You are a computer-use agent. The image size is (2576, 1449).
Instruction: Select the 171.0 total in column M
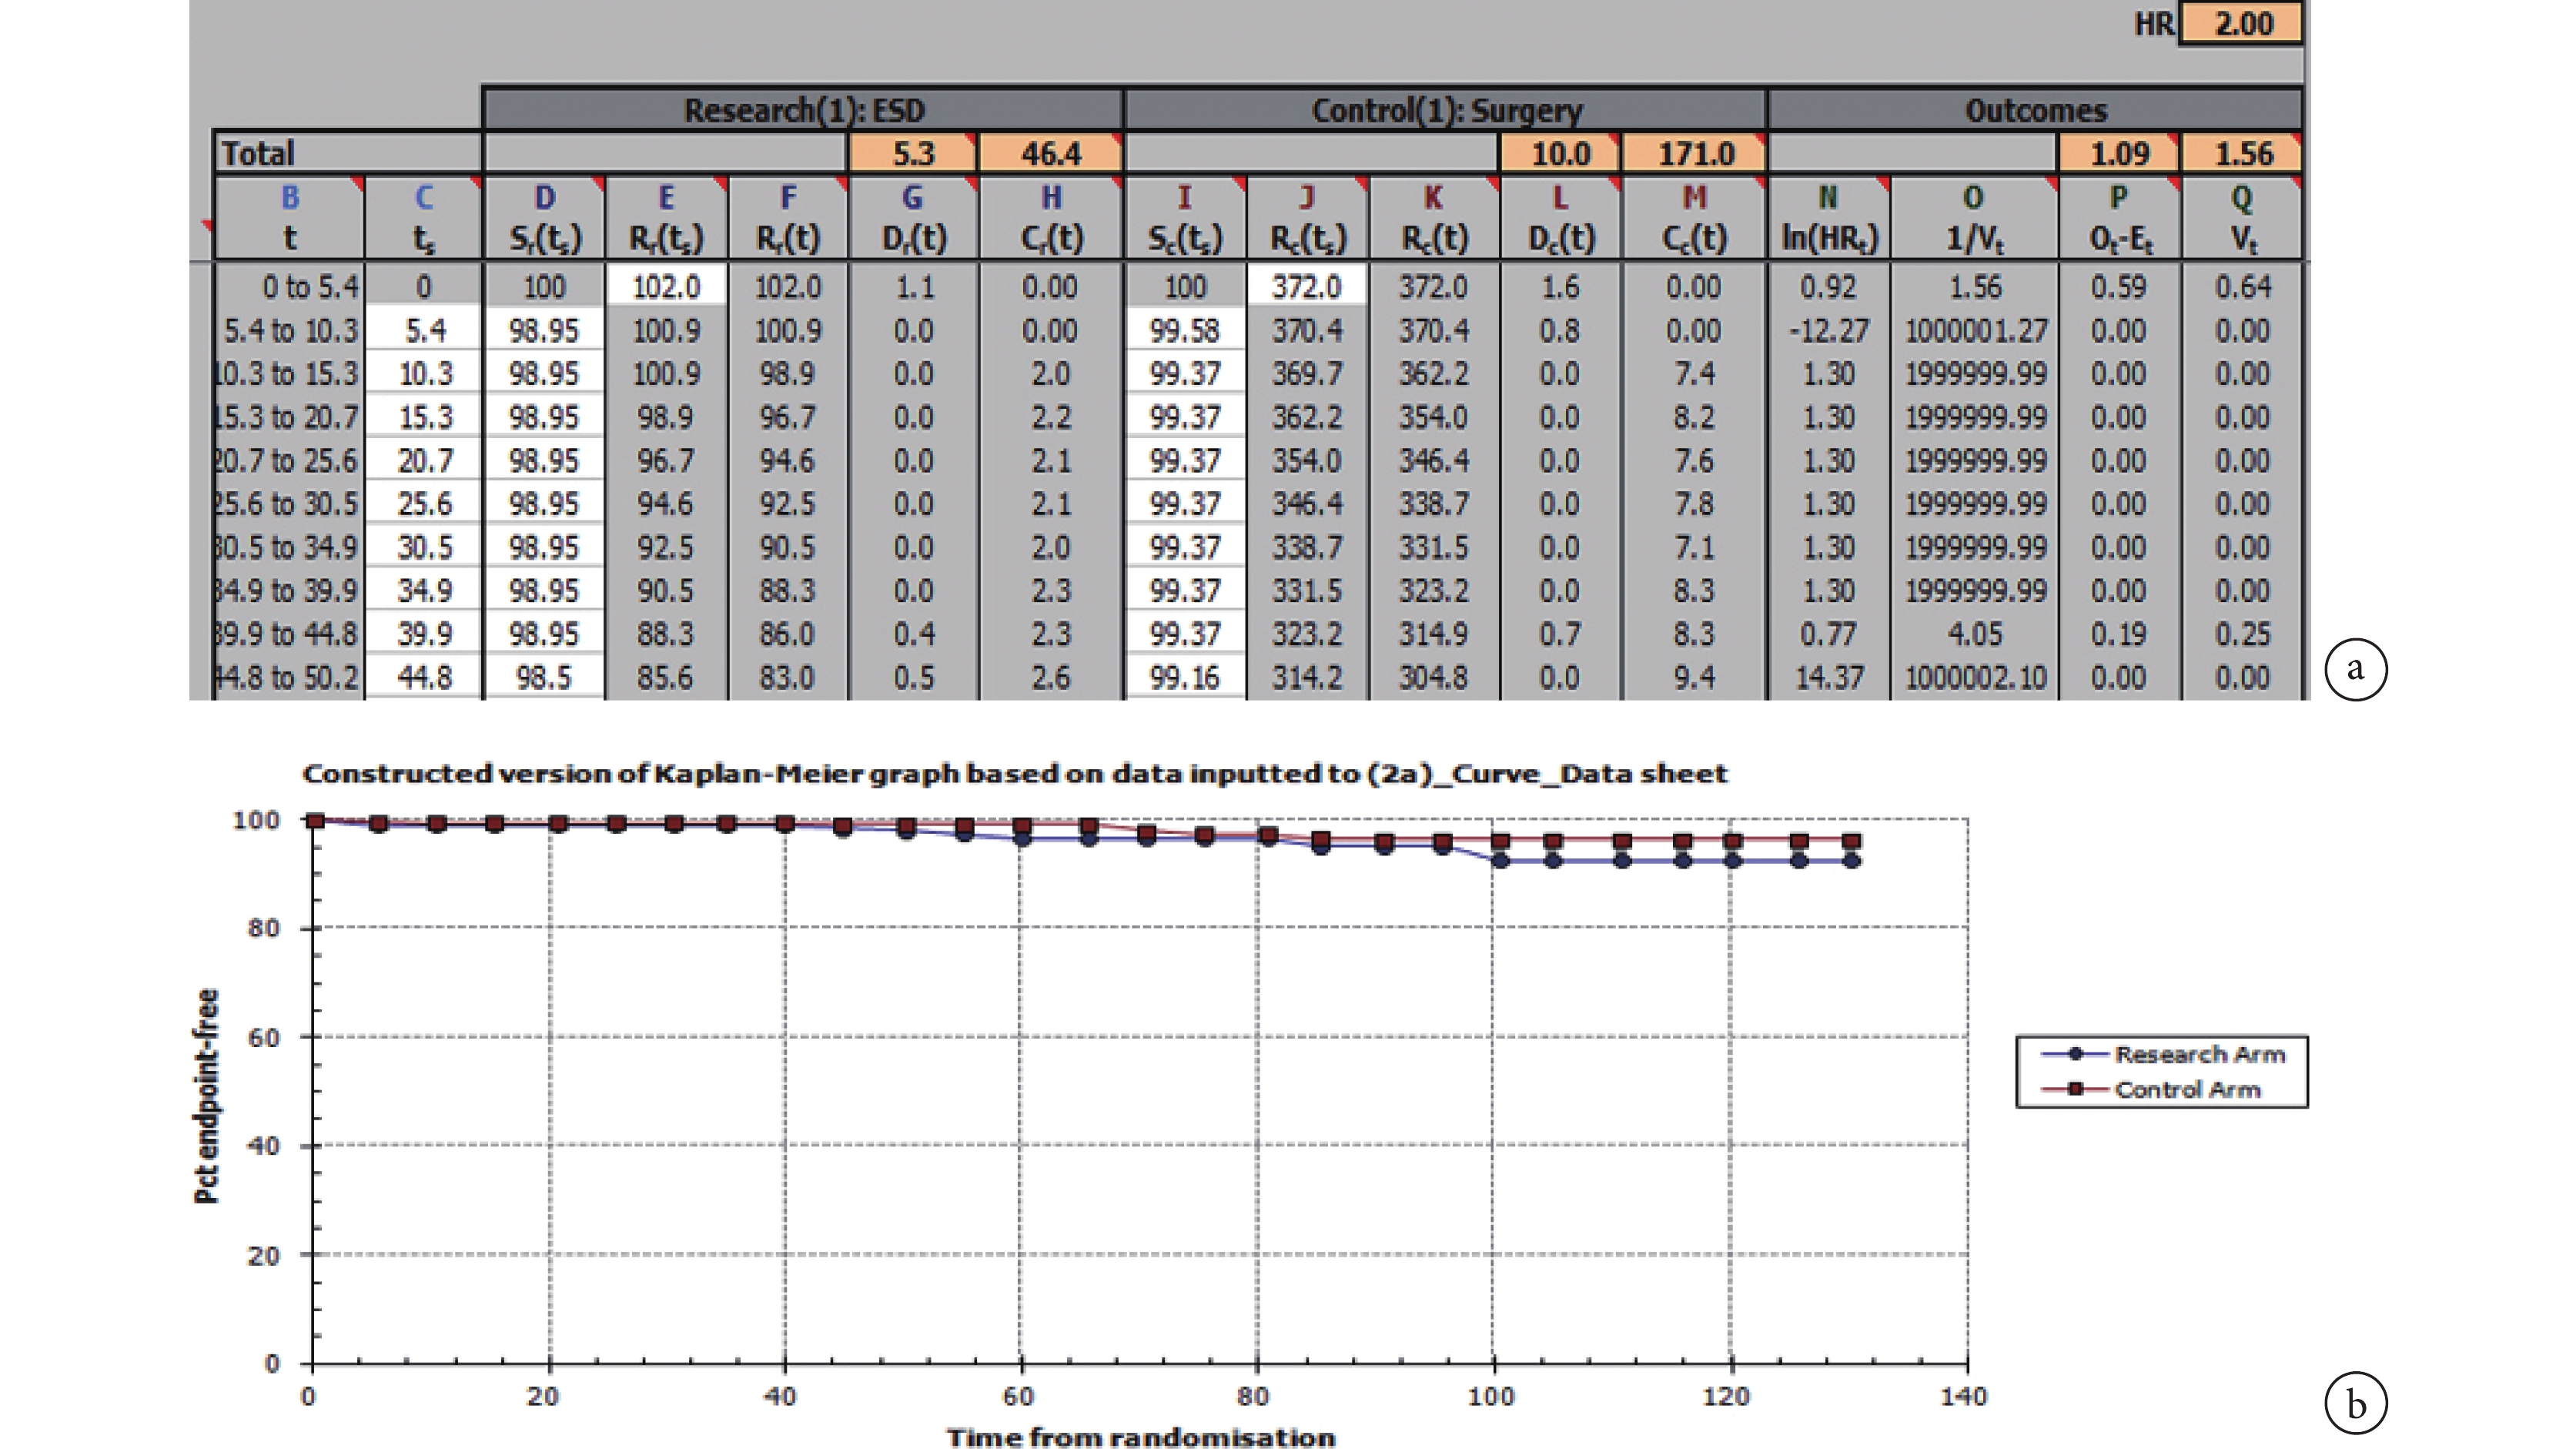click(x=1695, y=153)
